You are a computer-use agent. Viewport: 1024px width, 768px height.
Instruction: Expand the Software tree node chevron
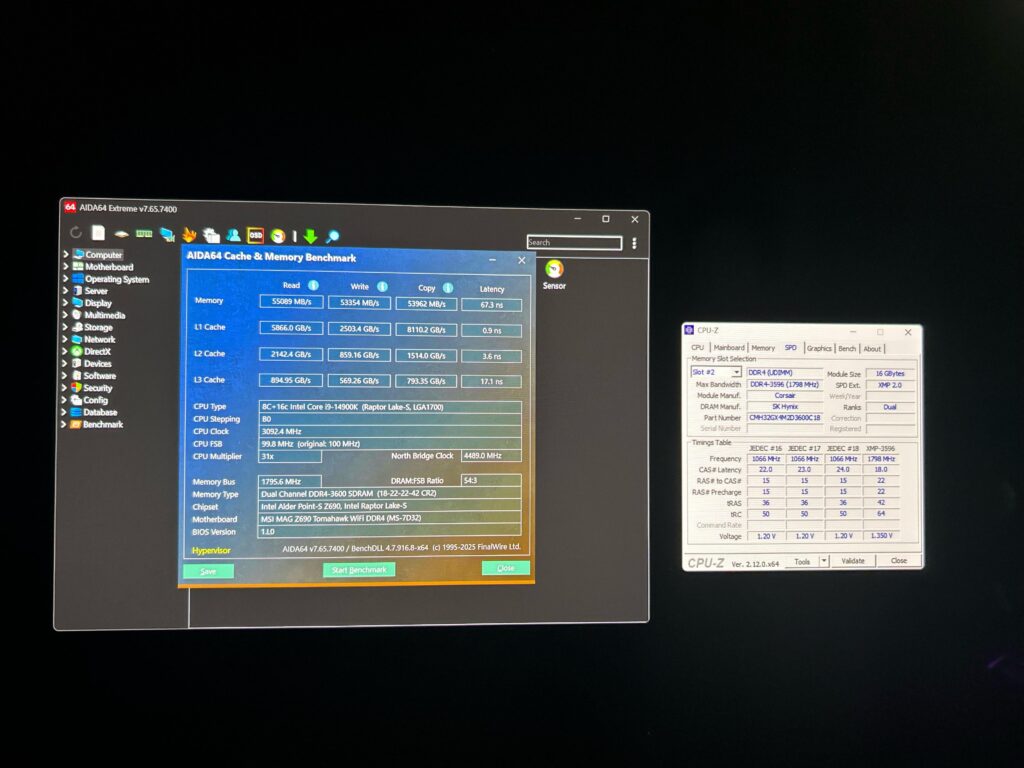pyautogui.click(x=65, y=376)
